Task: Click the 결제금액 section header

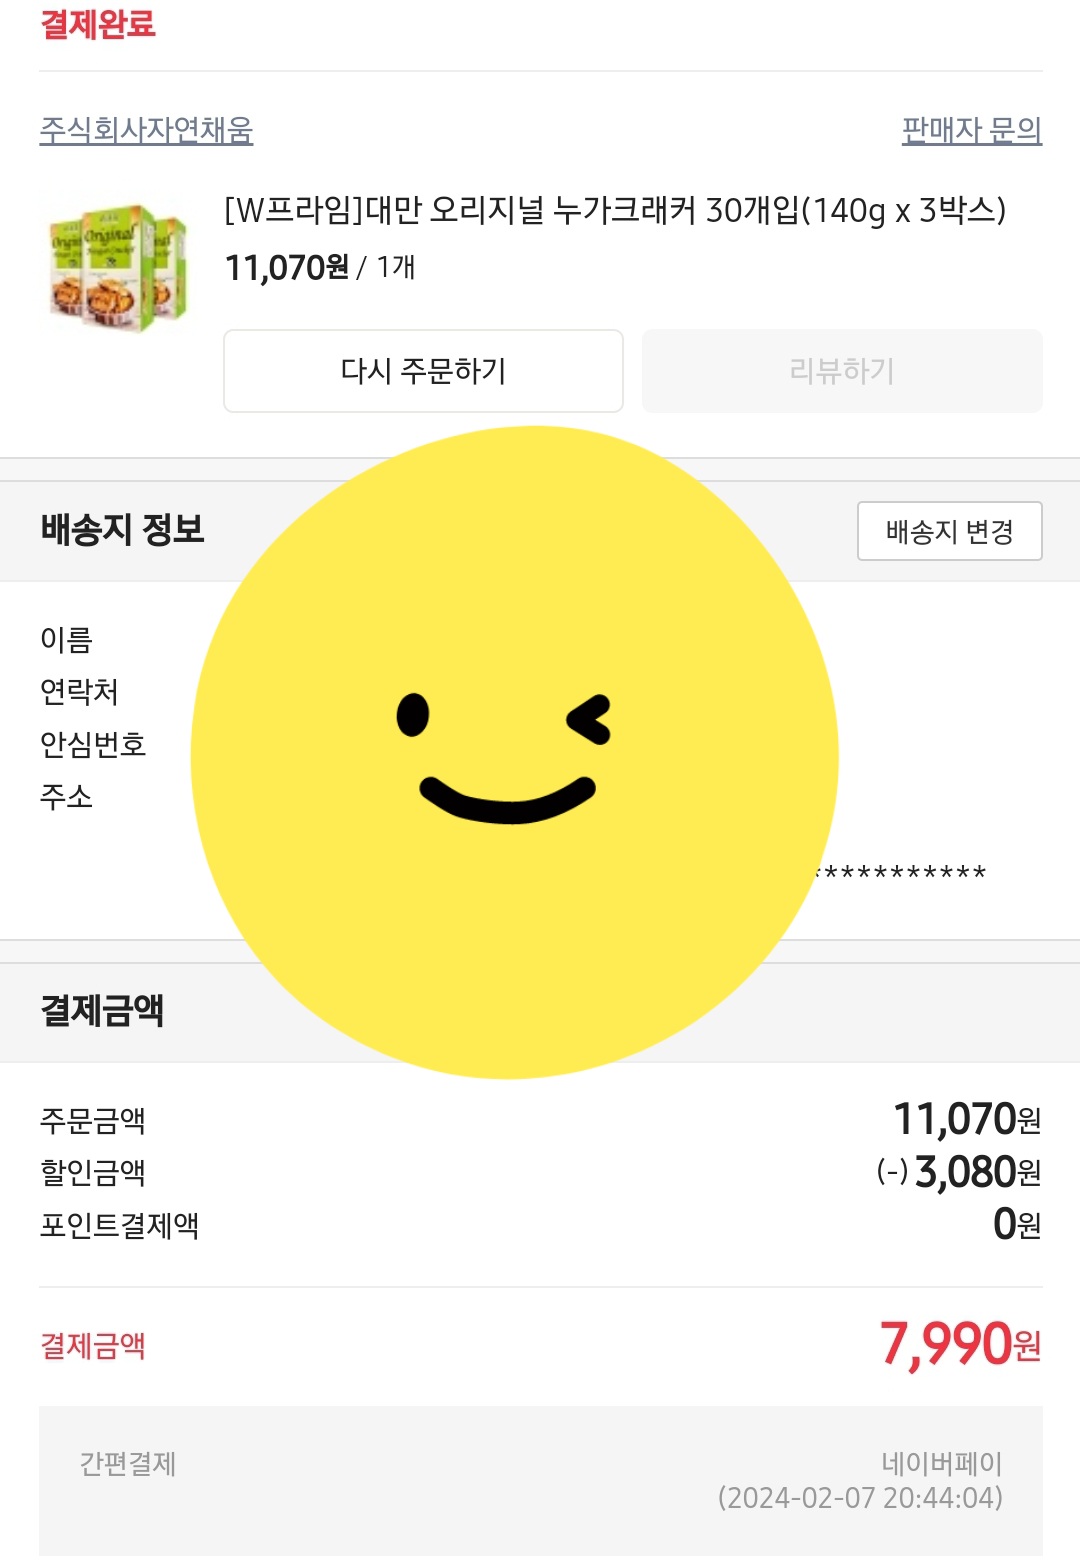Action: 102,1011
